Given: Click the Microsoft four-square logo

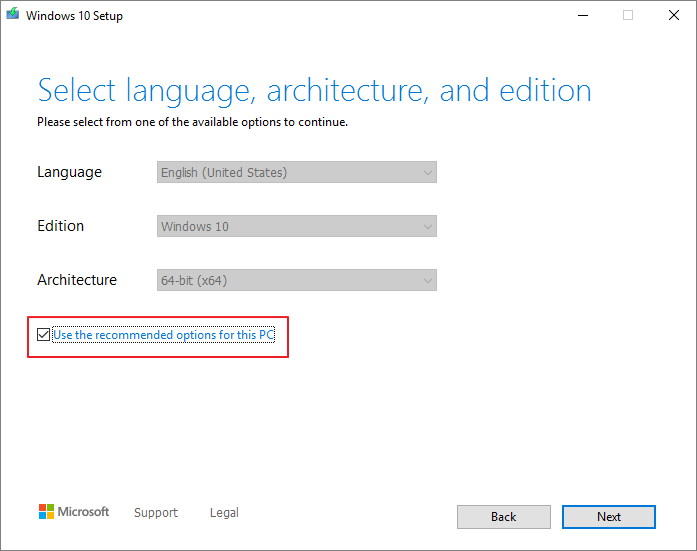Looking at the screenshot, I should click(x=46, y=512).
